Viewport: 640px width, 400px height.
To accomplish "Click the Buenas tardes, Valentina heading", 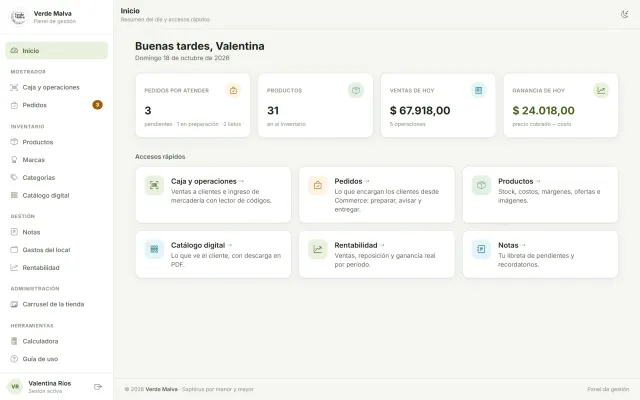I will tap(200, 46).
